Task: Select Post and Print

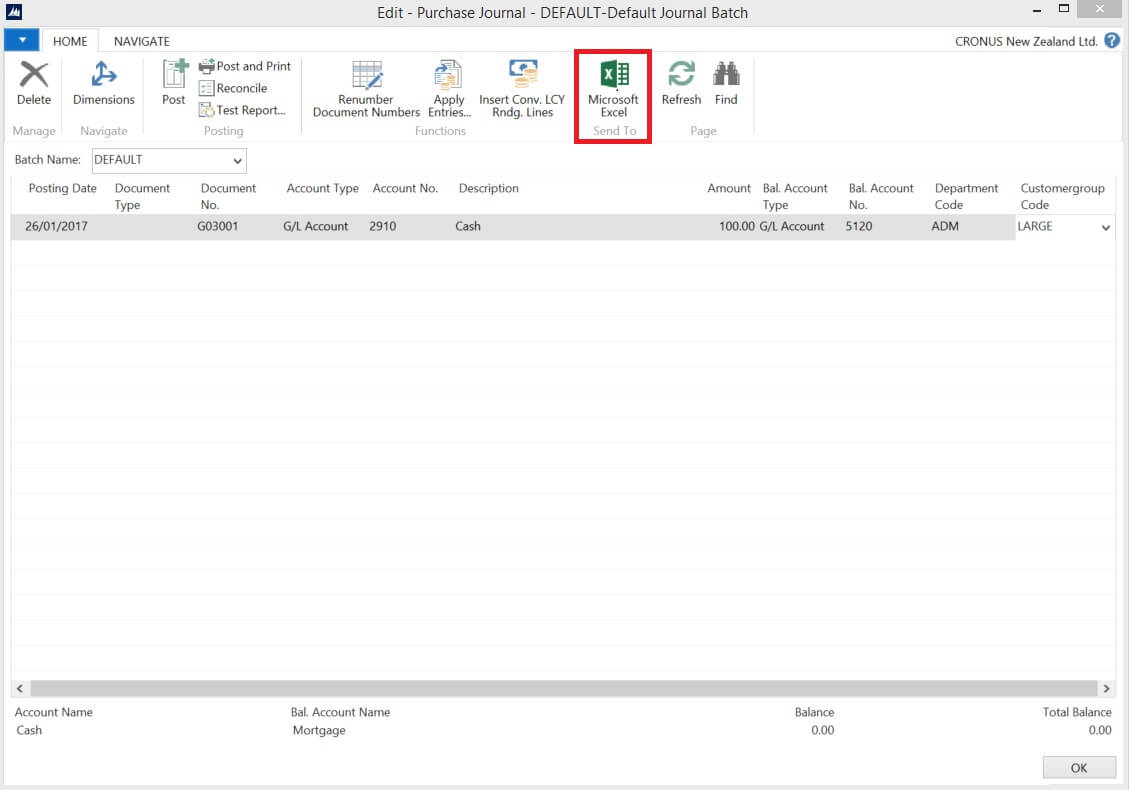Action: point(245,66)
